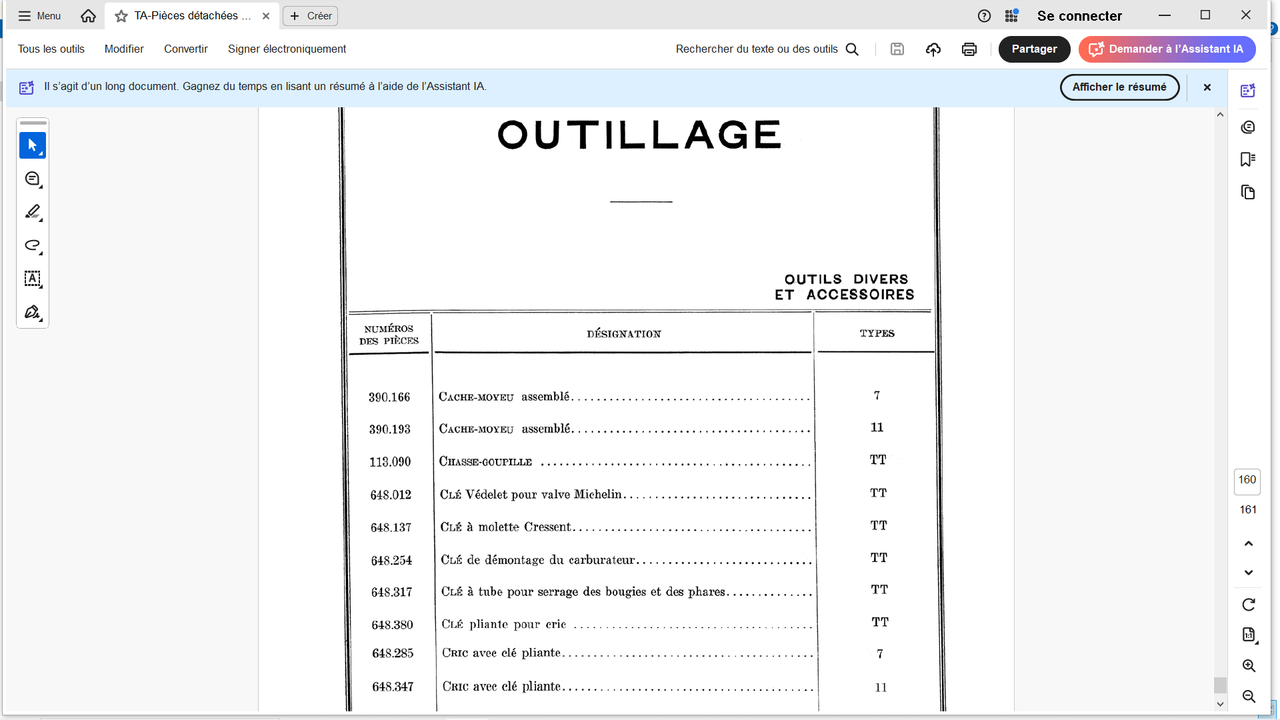Click the save diskette icon
Viewport: 1280px width, 720px height.
tap(897, 49)
